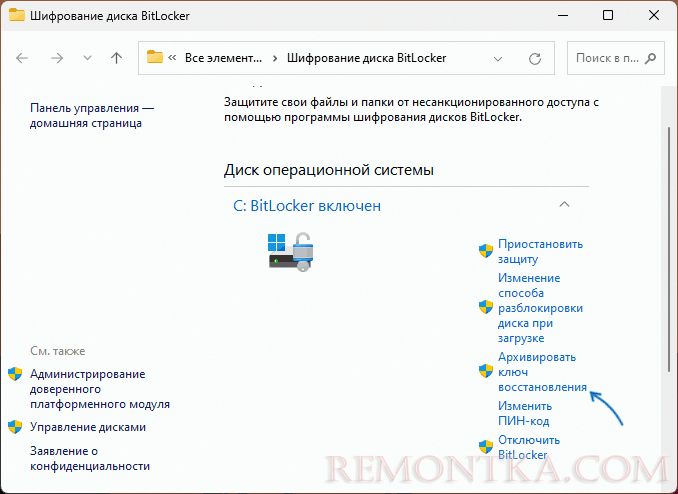
Task: Open 'Панель управления — домашняя страница' link
Action: 92,115
